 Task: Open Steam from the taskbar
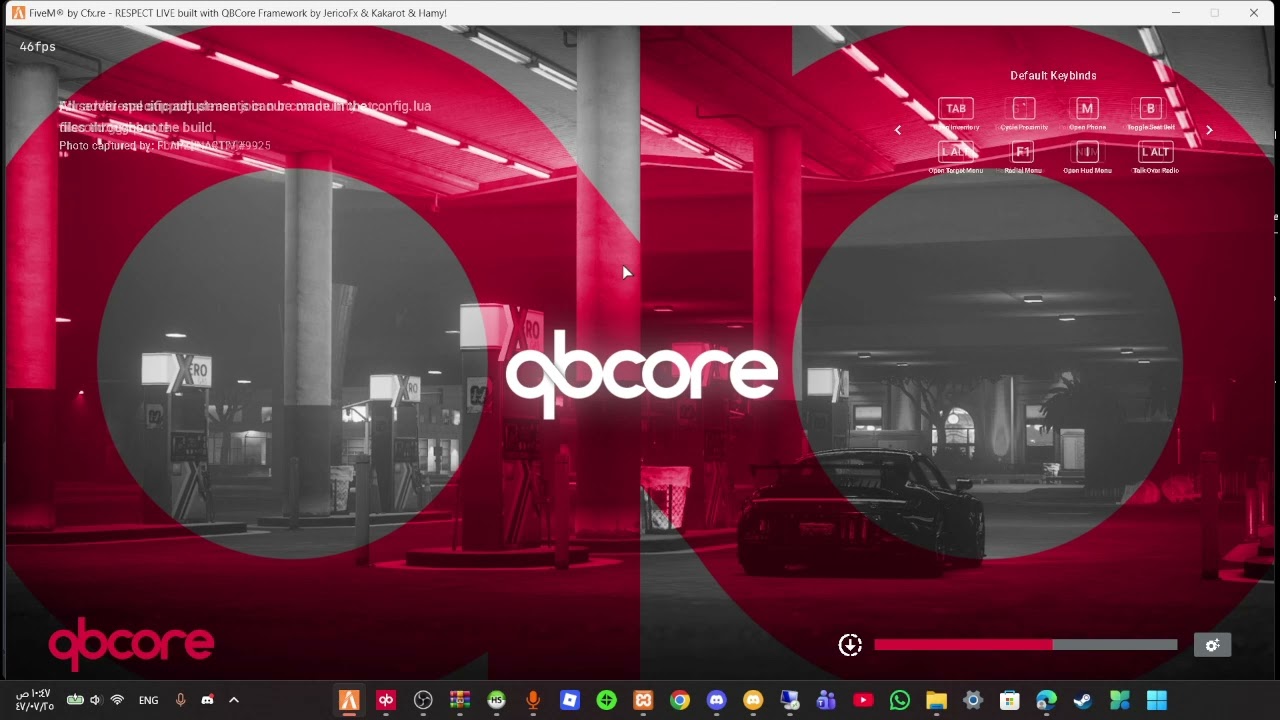[x=1083, y=700]
